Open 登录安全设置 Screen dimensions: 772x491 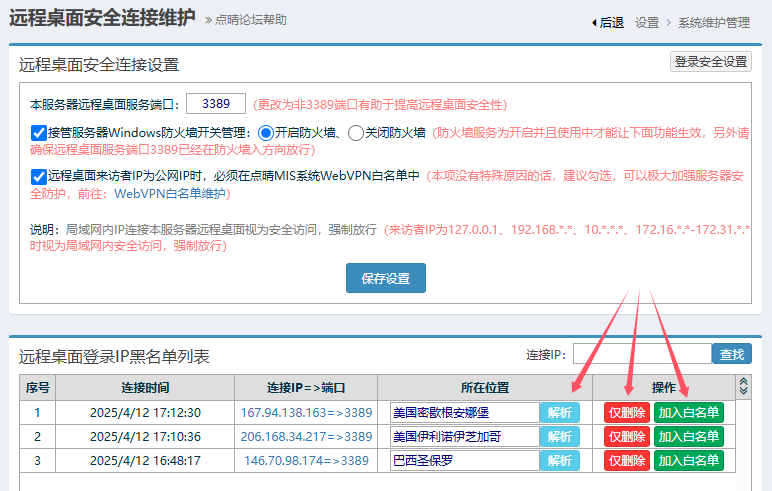click(710, 62)
